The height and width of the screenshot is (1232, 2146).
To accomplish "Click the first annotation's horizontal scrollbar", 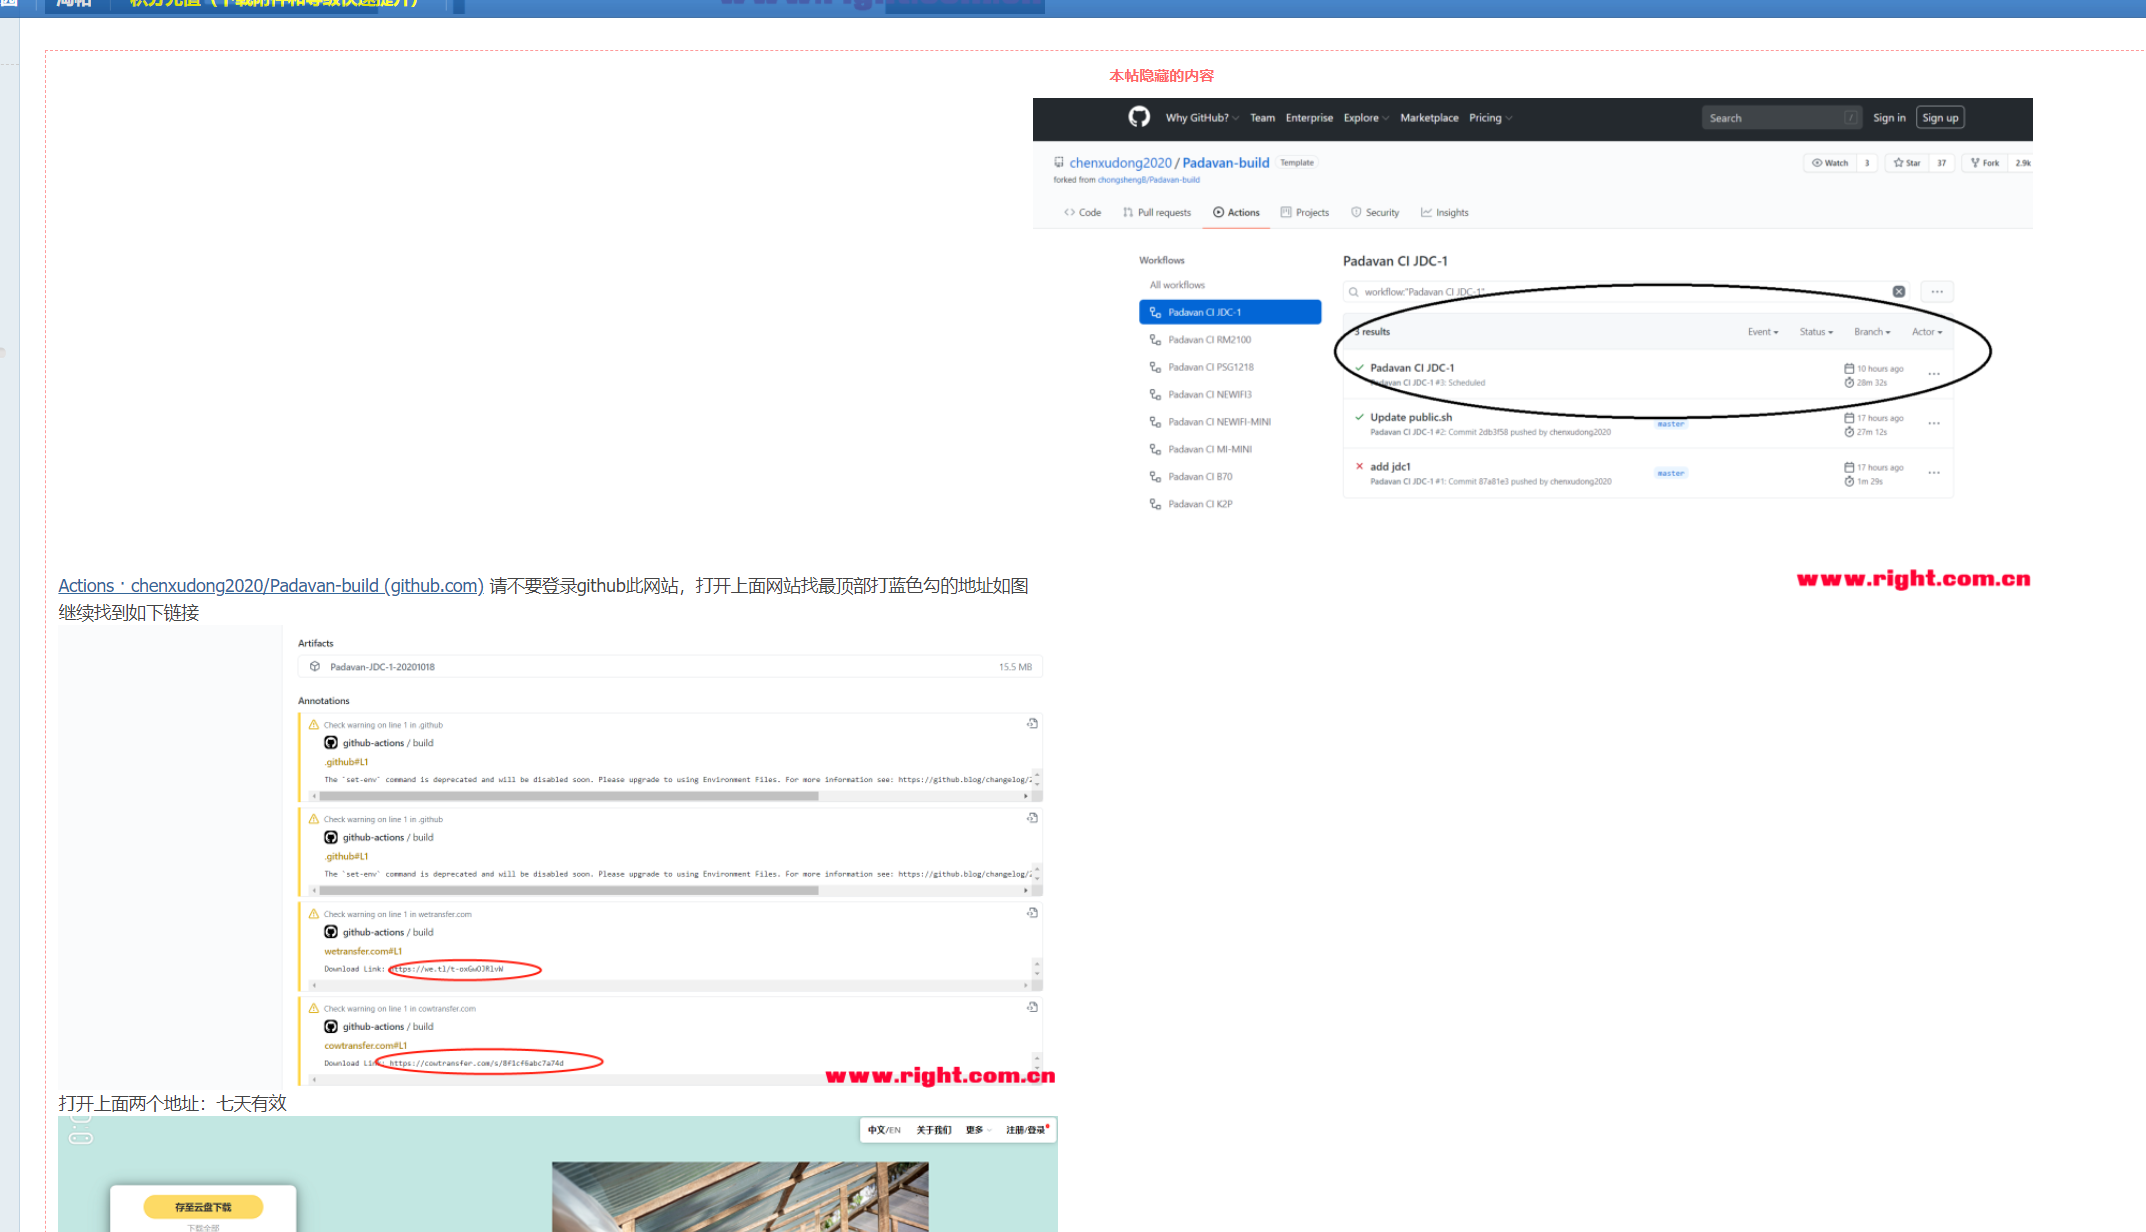I will click(570, 796).
